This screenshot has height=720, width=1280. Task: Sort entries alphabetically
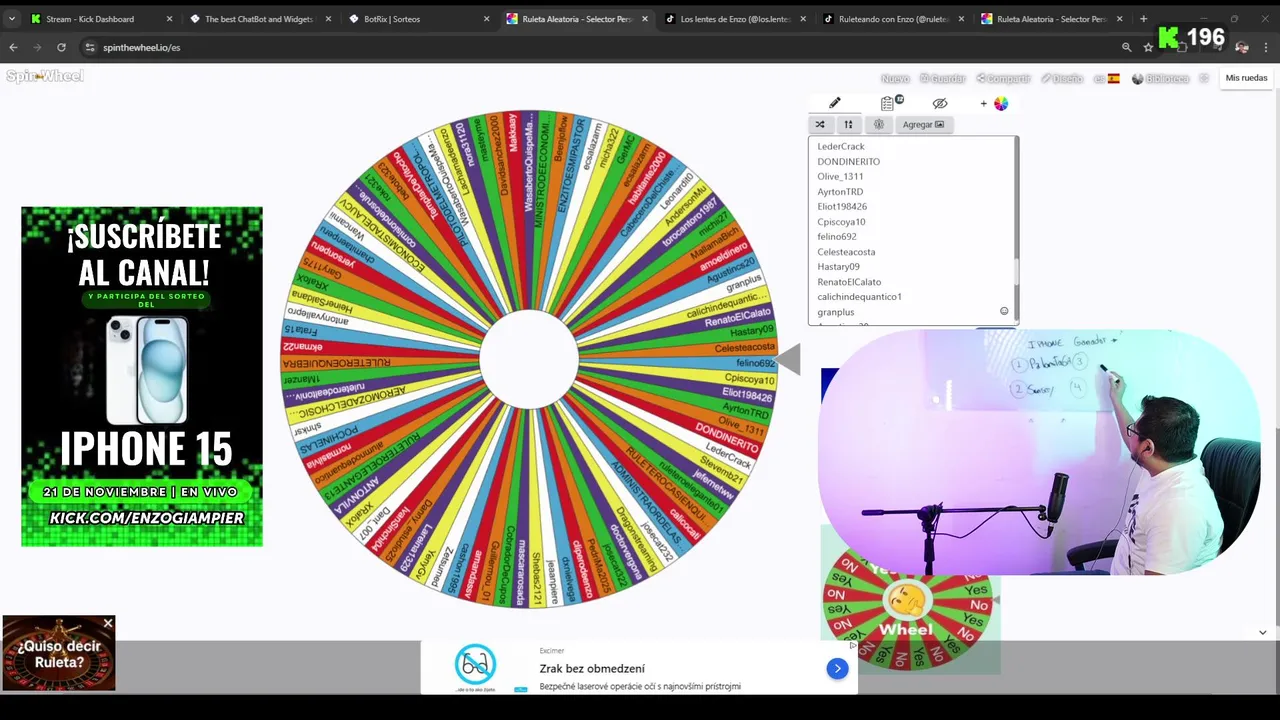point(848,125)
